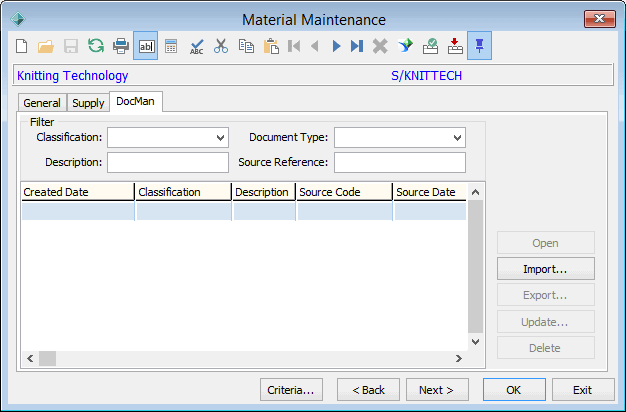Click the horizontal scrollbar thumb
The image size is (626, 412).
pos(48,359)
